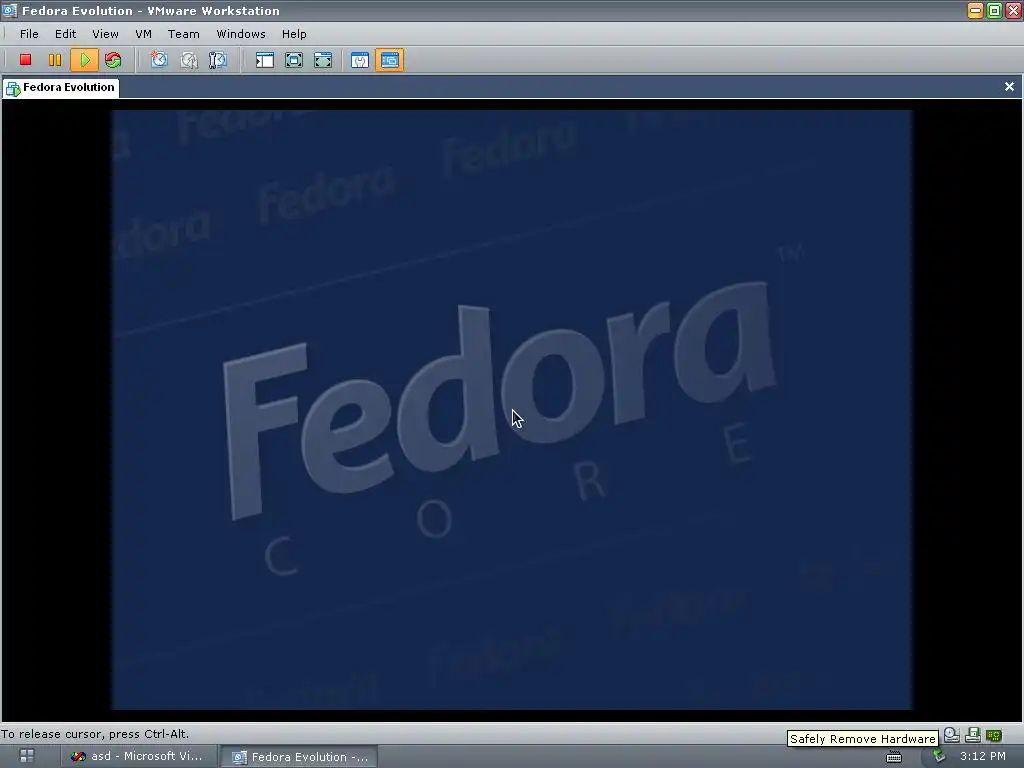This screenshot has height=768, width=1024.
Task: Click the hard disk device status icon
Action: 952,735
